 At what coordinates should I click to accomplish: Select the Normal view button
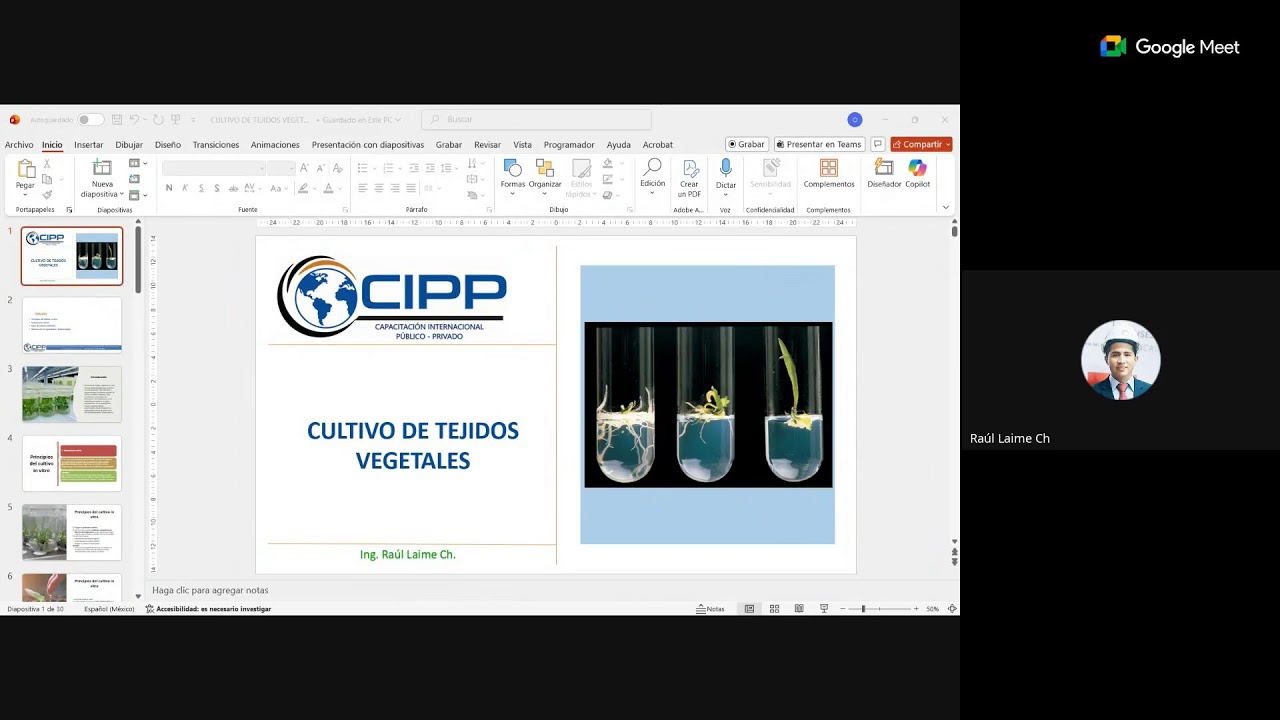tap(749, 608)
